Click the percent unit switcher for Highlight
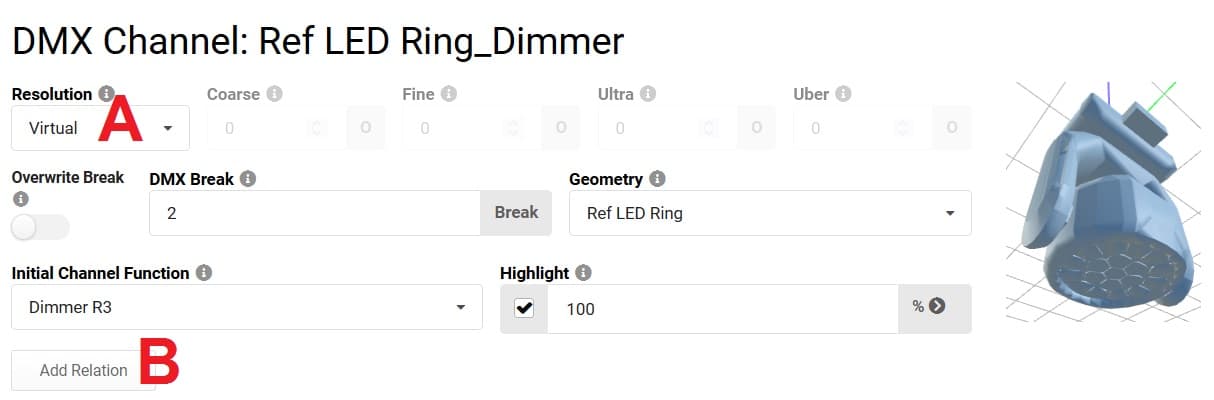This screenshot has width=1214, height=400. pos(934,307)
